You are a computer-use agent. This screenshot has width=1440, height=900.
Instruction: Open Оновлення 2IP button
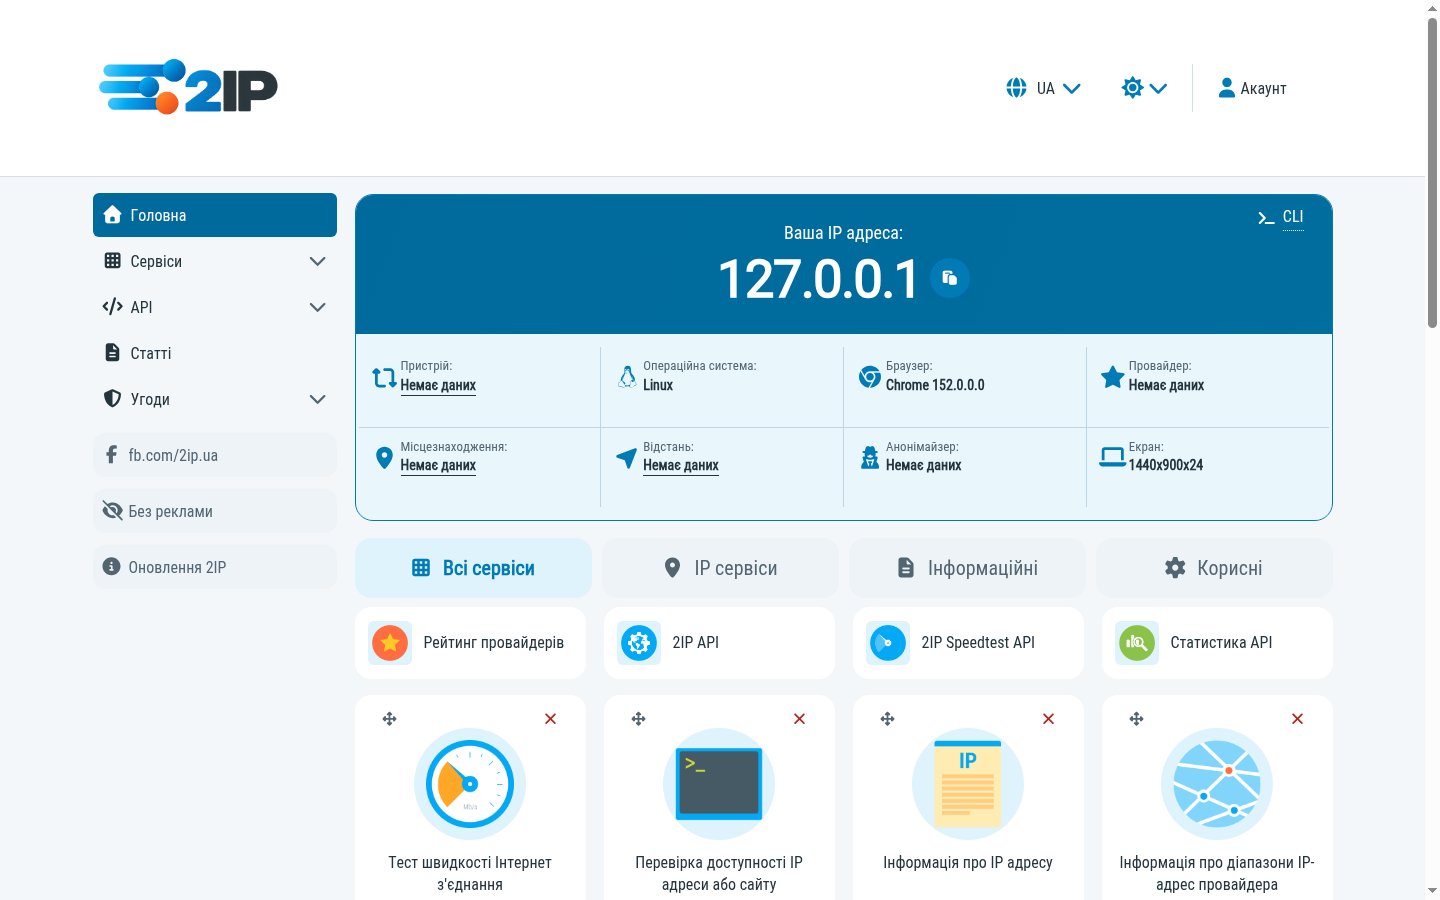(215, 567)
